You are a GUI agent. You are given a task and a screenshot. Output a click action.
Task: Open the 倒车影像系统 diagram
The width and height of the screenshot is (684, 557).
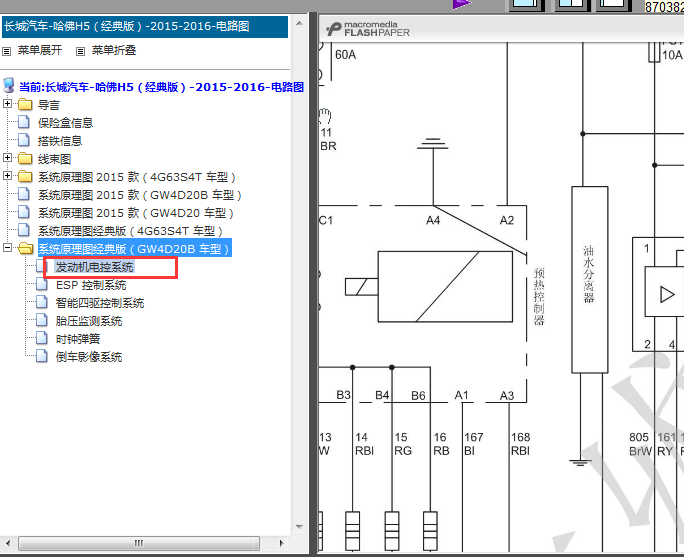pyautogui.click(x=89, y=357)
